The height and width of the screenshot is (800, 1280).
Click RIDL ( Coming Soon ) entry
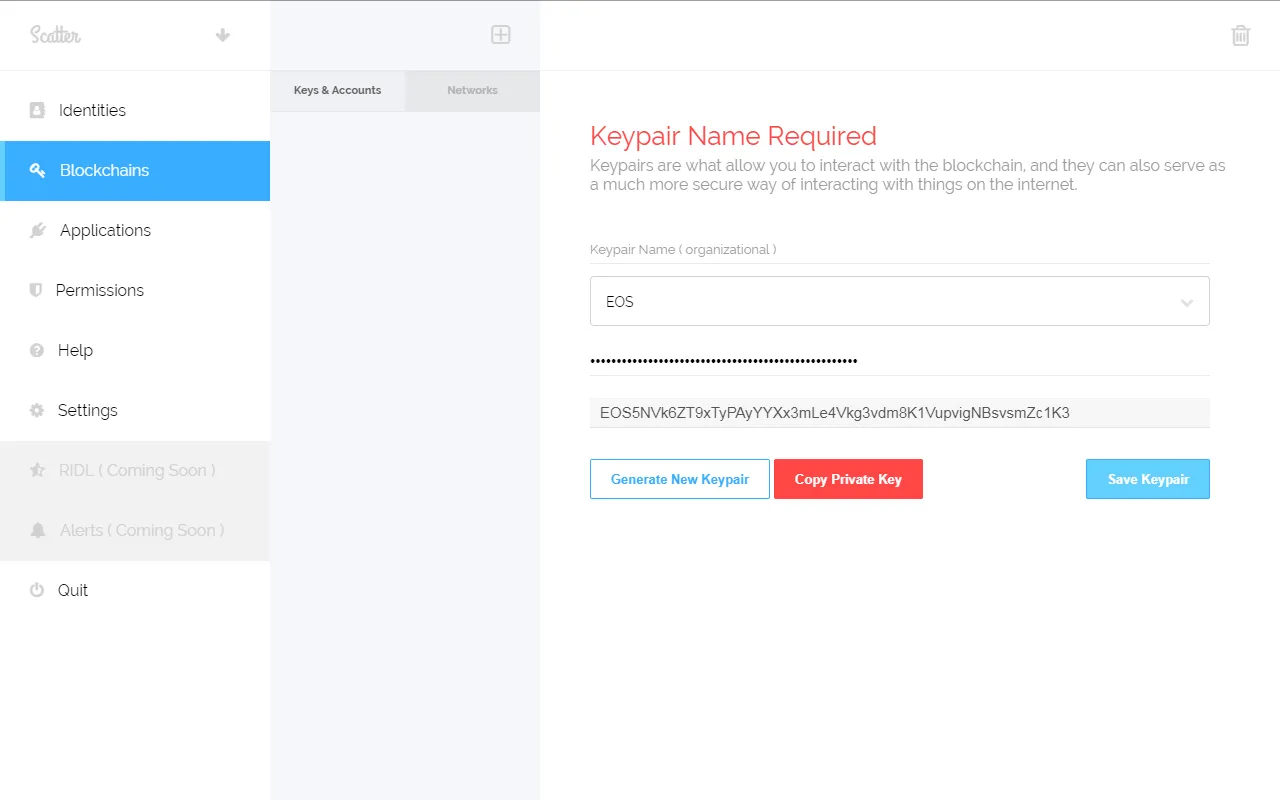(135, 470)
